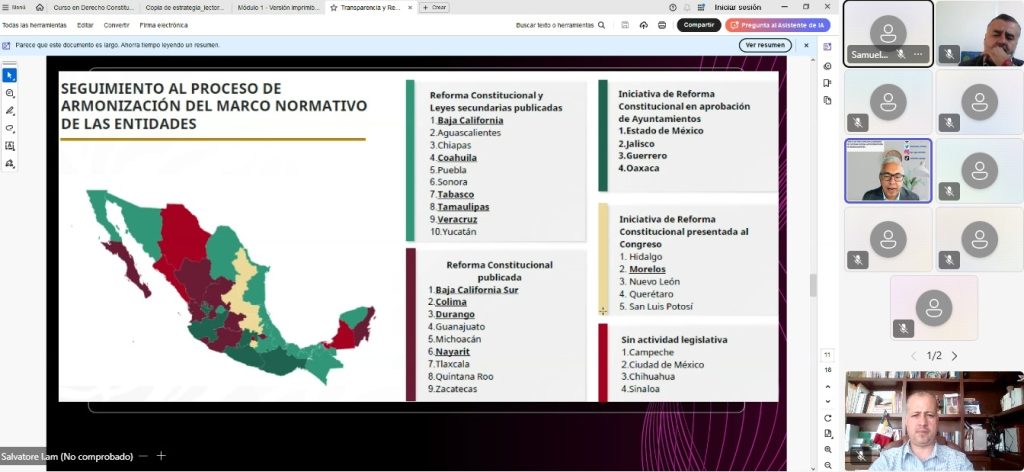
Task: Go to next page of participants
Action: point(954,356)
